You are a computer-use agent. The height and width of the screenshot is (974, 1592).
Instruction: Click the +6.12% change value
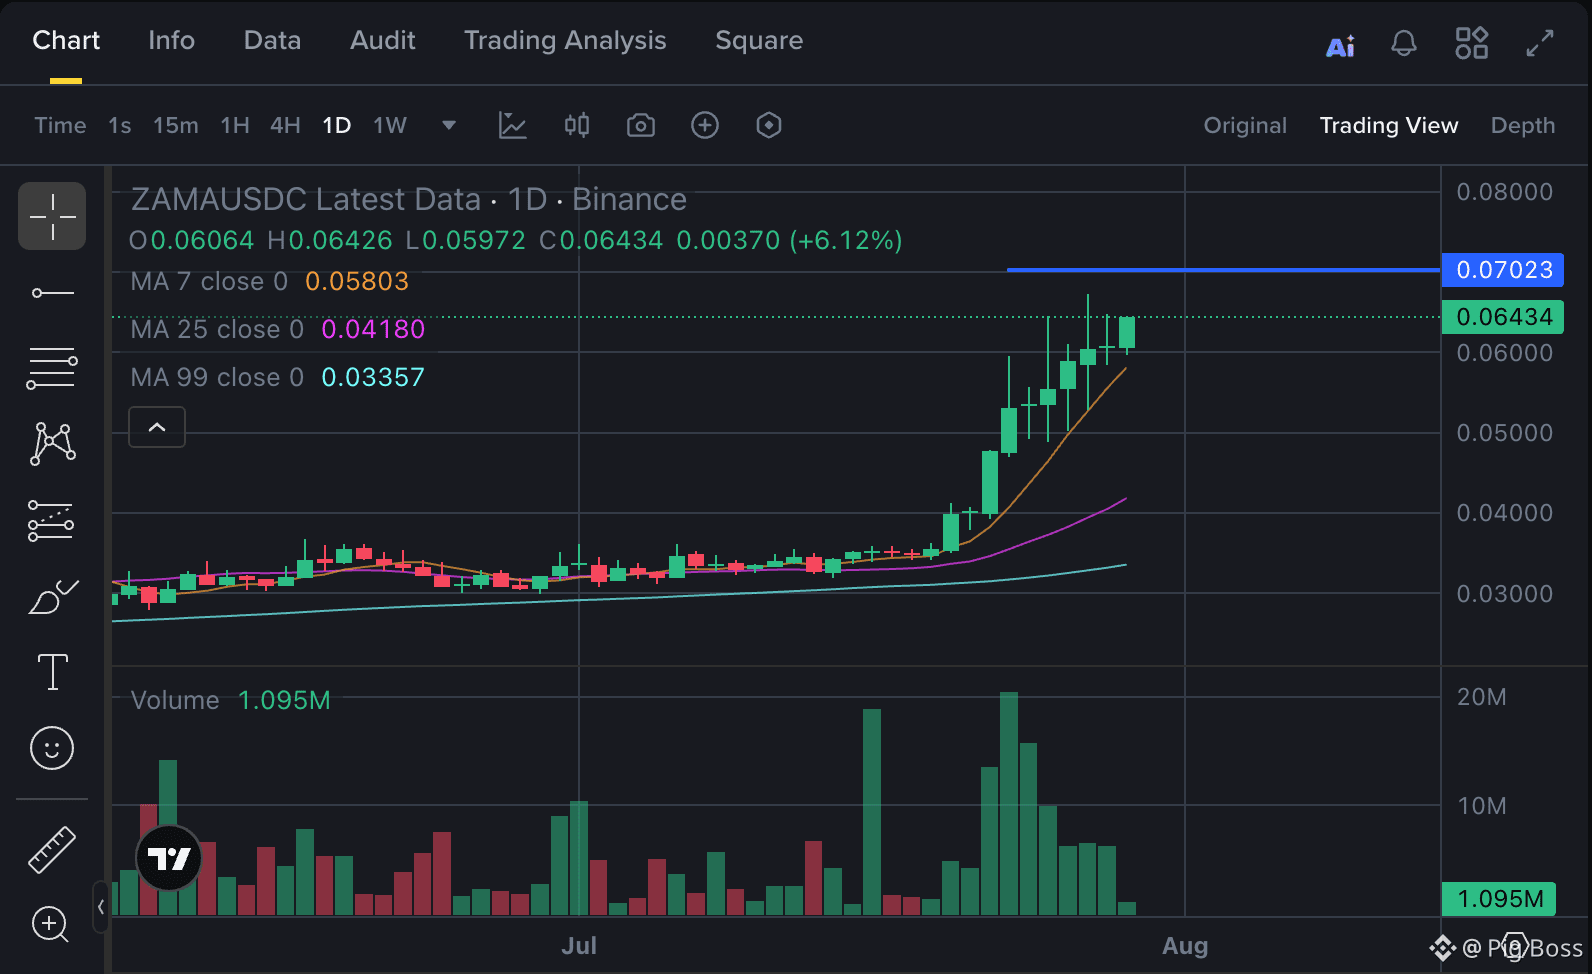[x=846, y=241]
